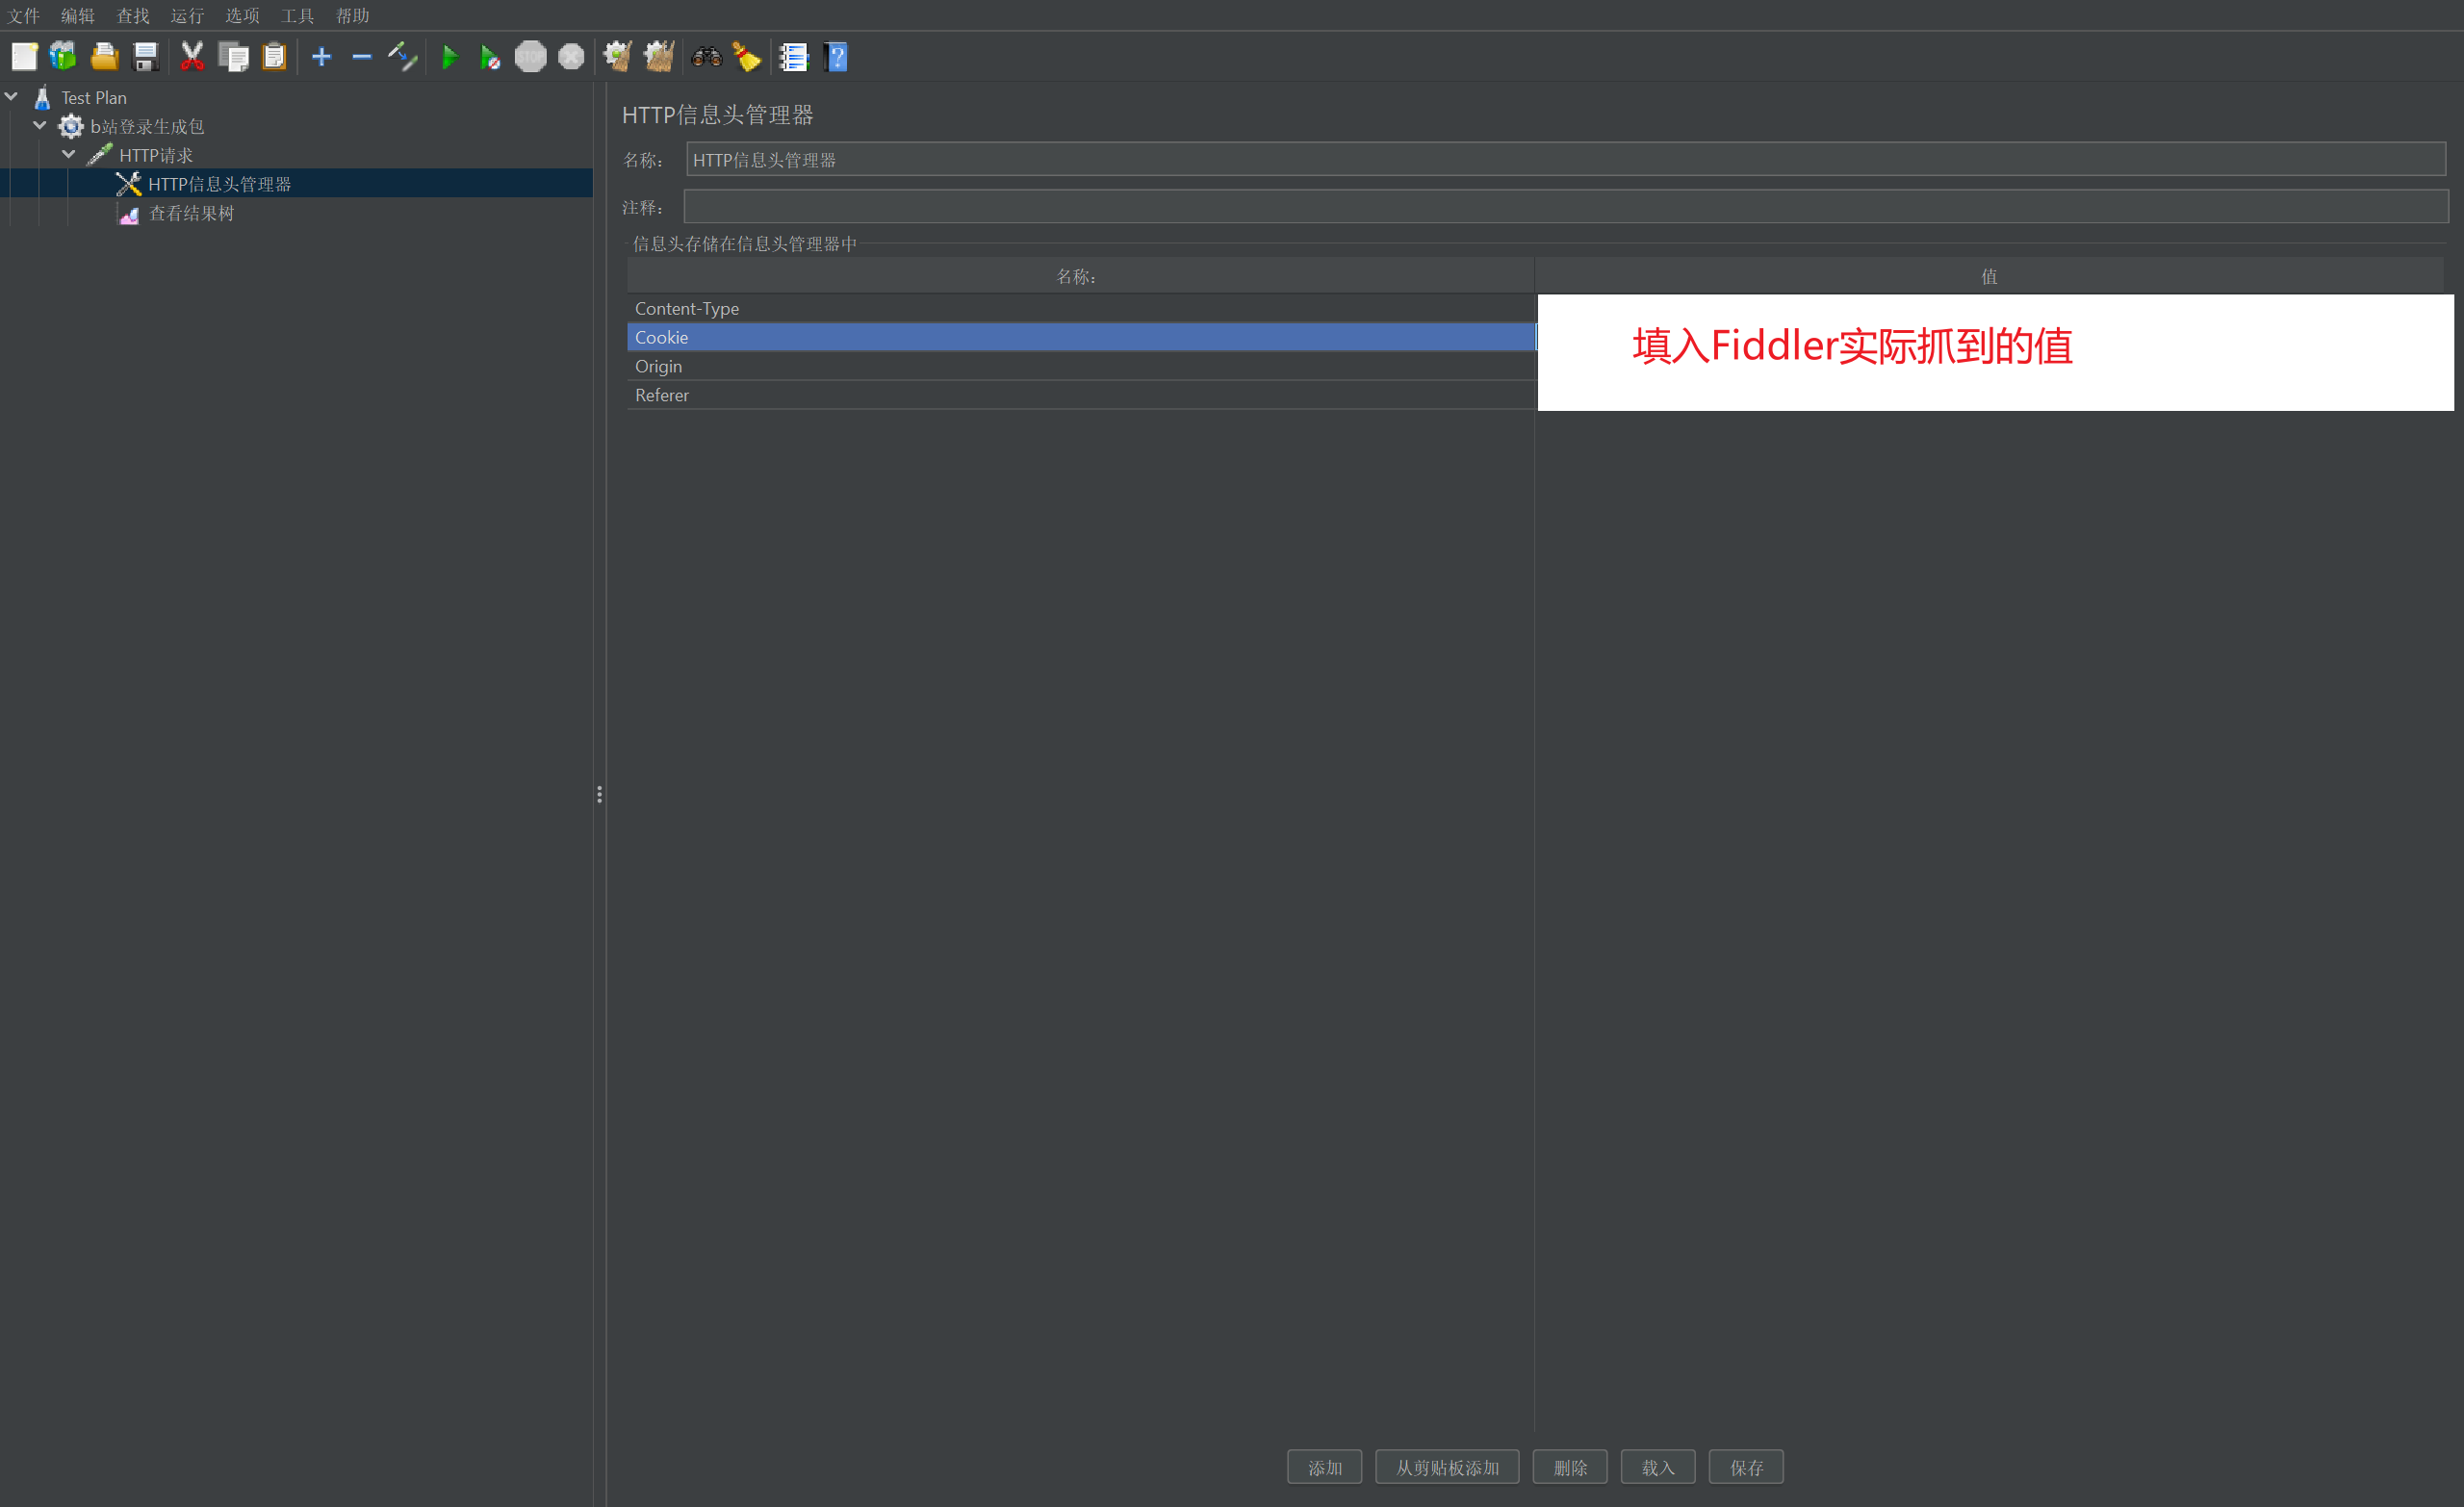
Task: Open the 运行 menu
Action: coord(187,15)
